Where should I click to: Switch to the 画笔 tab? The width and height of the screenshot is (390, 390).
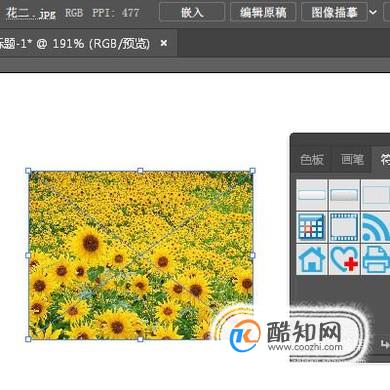click(352, 160)
